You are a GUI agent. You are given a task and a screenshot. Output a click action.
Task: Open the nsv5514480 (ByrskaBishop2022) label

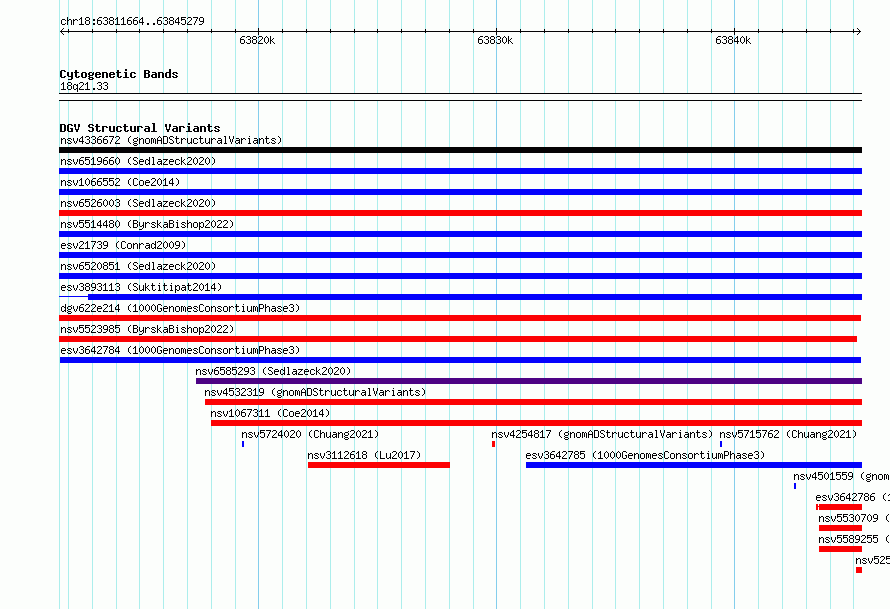pos(147,224)
